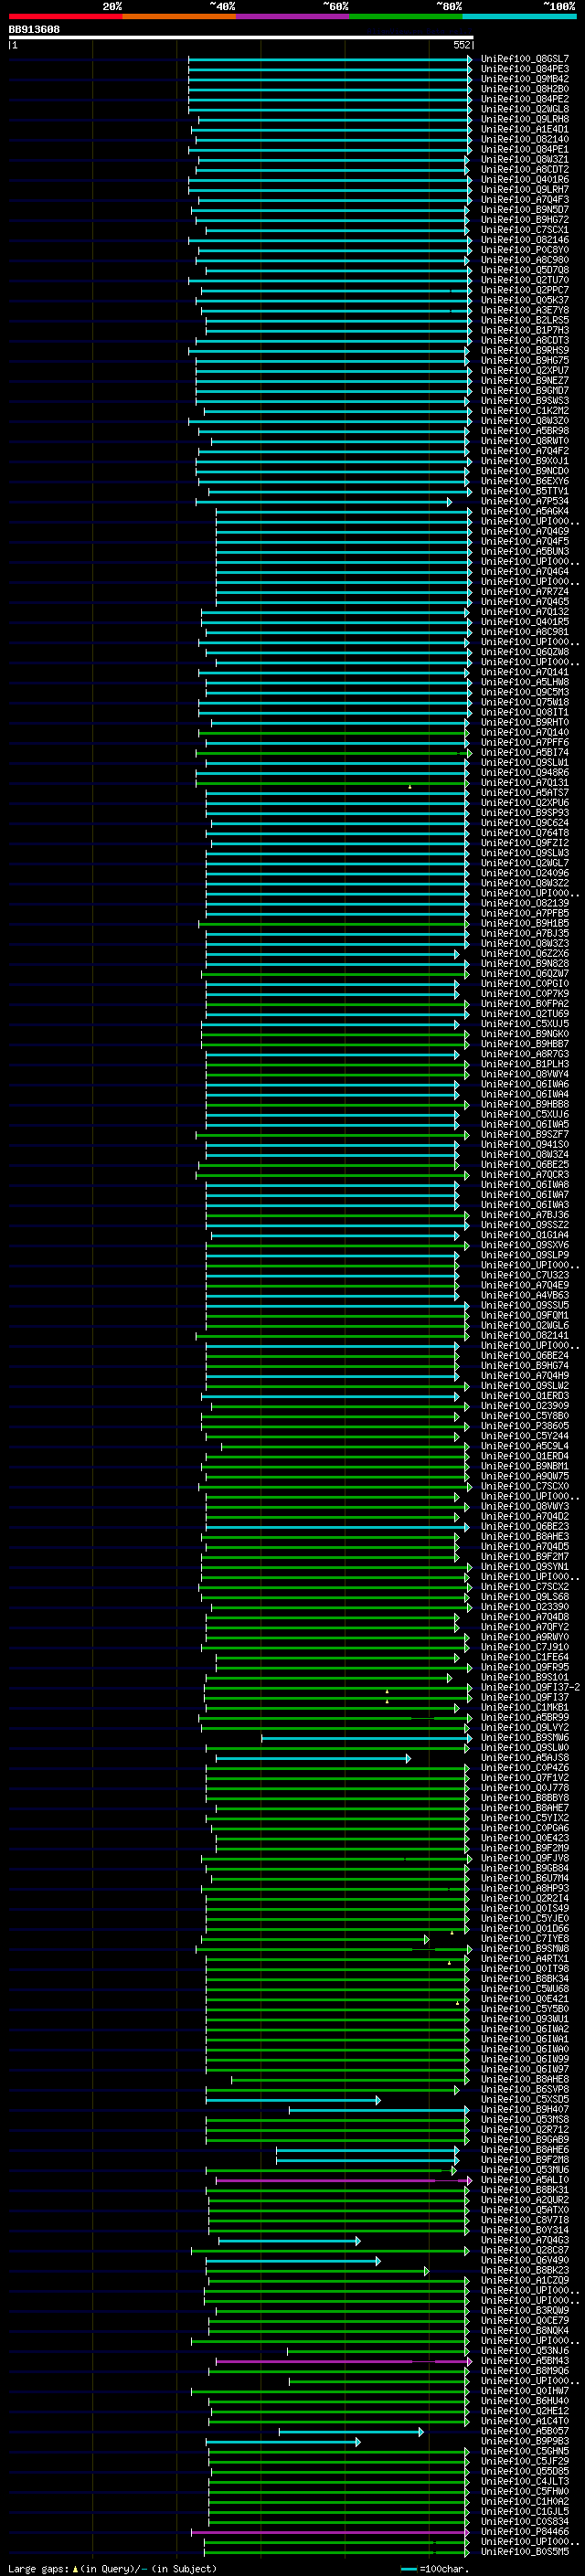Click label UniRef100_Q9FI37-2
This screenshot has height=2576, width=585.
click(x=530, y=1687)
